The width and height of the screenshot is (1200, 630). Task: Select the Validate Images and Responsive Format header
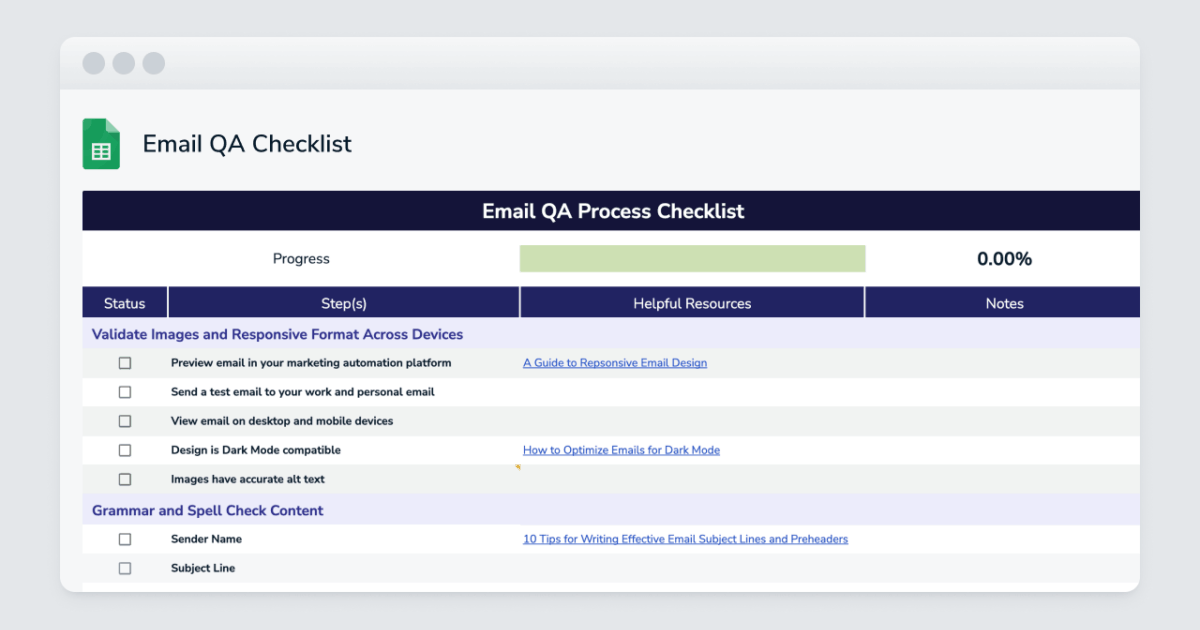[276, 334]
